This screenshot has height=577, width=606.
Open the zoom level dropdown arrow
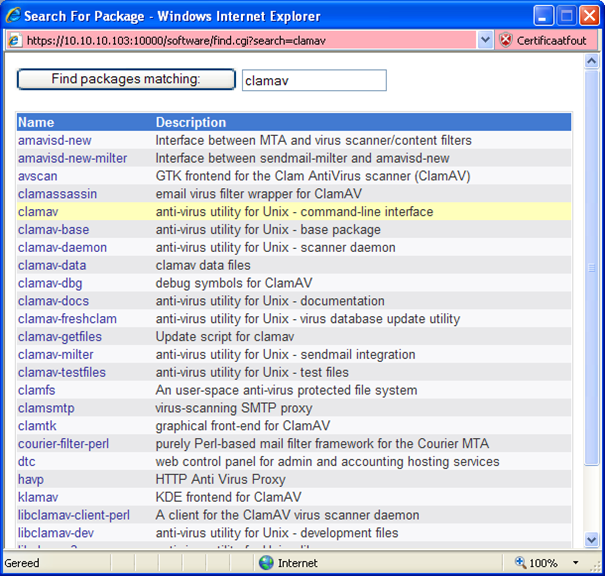(577, 563)
